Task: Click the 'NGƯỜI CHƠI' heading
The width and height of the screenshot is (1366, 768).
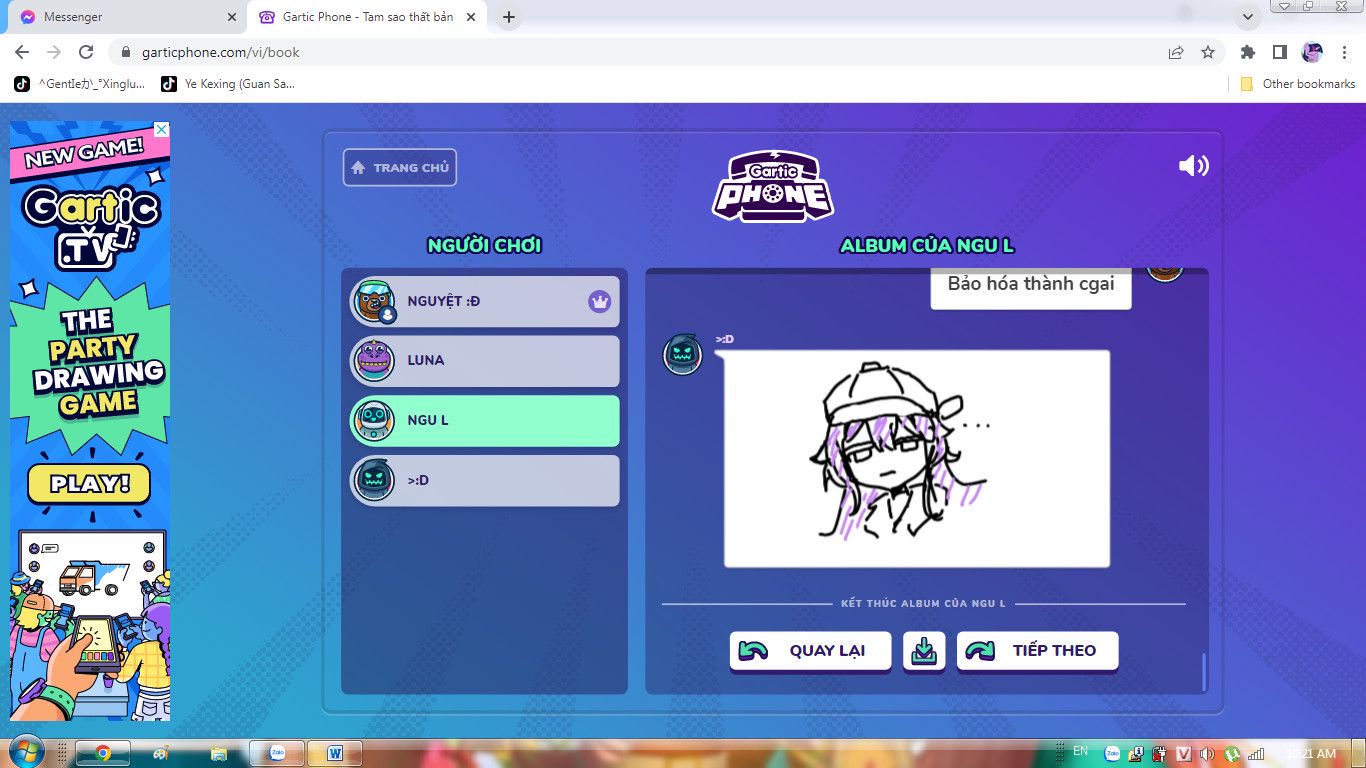Action: [x=484, y=246]
